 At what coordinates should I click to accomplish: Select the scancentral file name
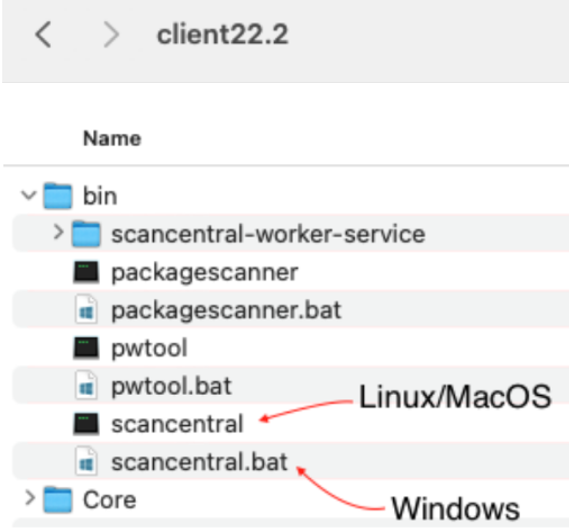coord(177,424)
